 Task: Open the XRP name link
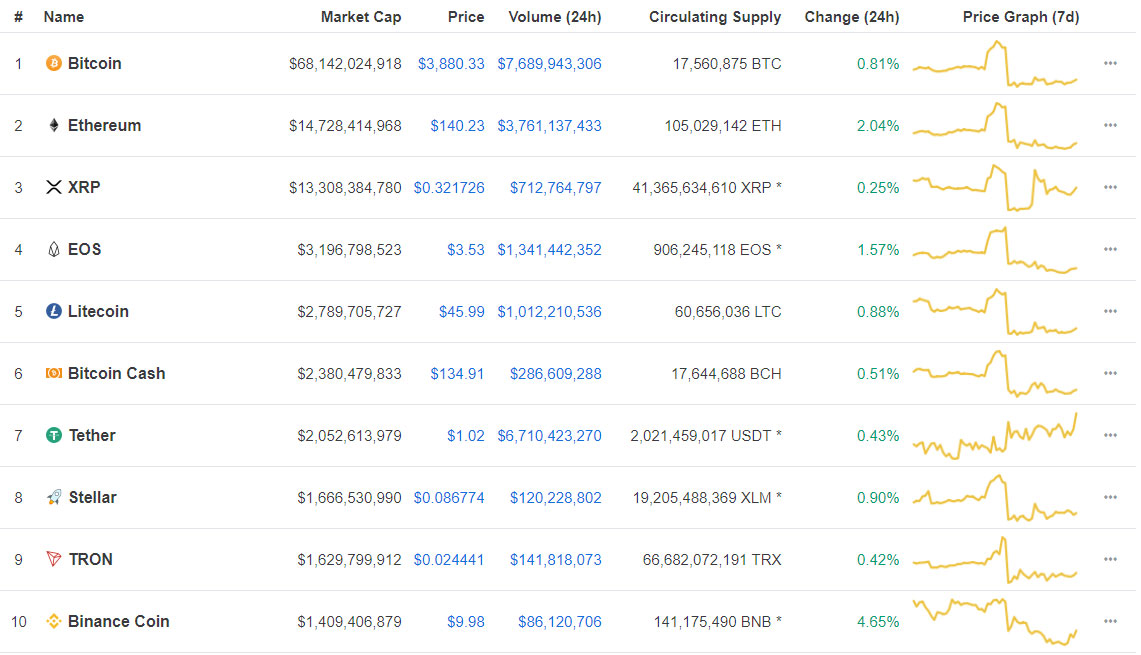click(84, 187)
